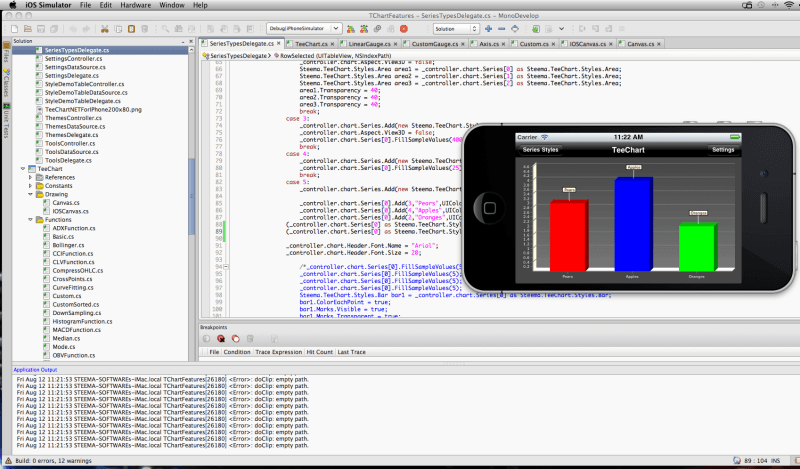Click the Trace Expression column header

coord(279,352)
